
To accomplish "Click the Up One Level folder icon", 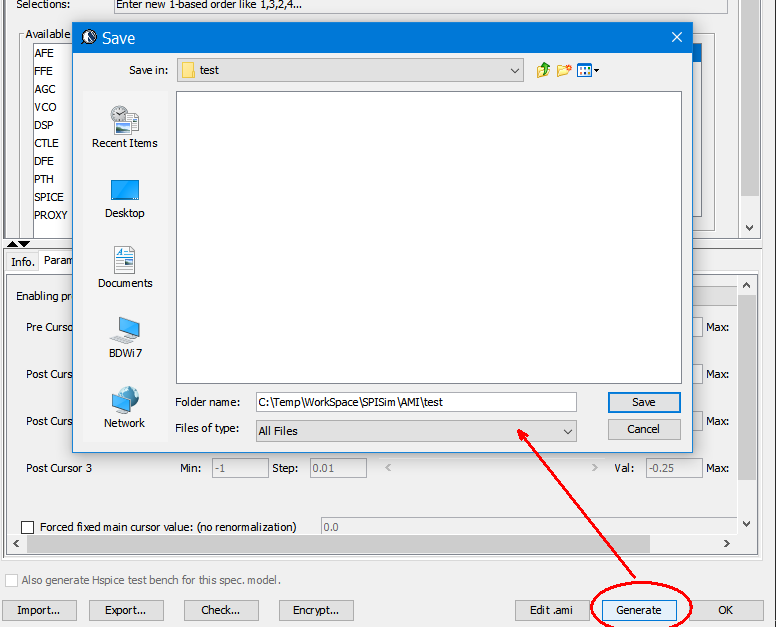I will click(543, 70).
